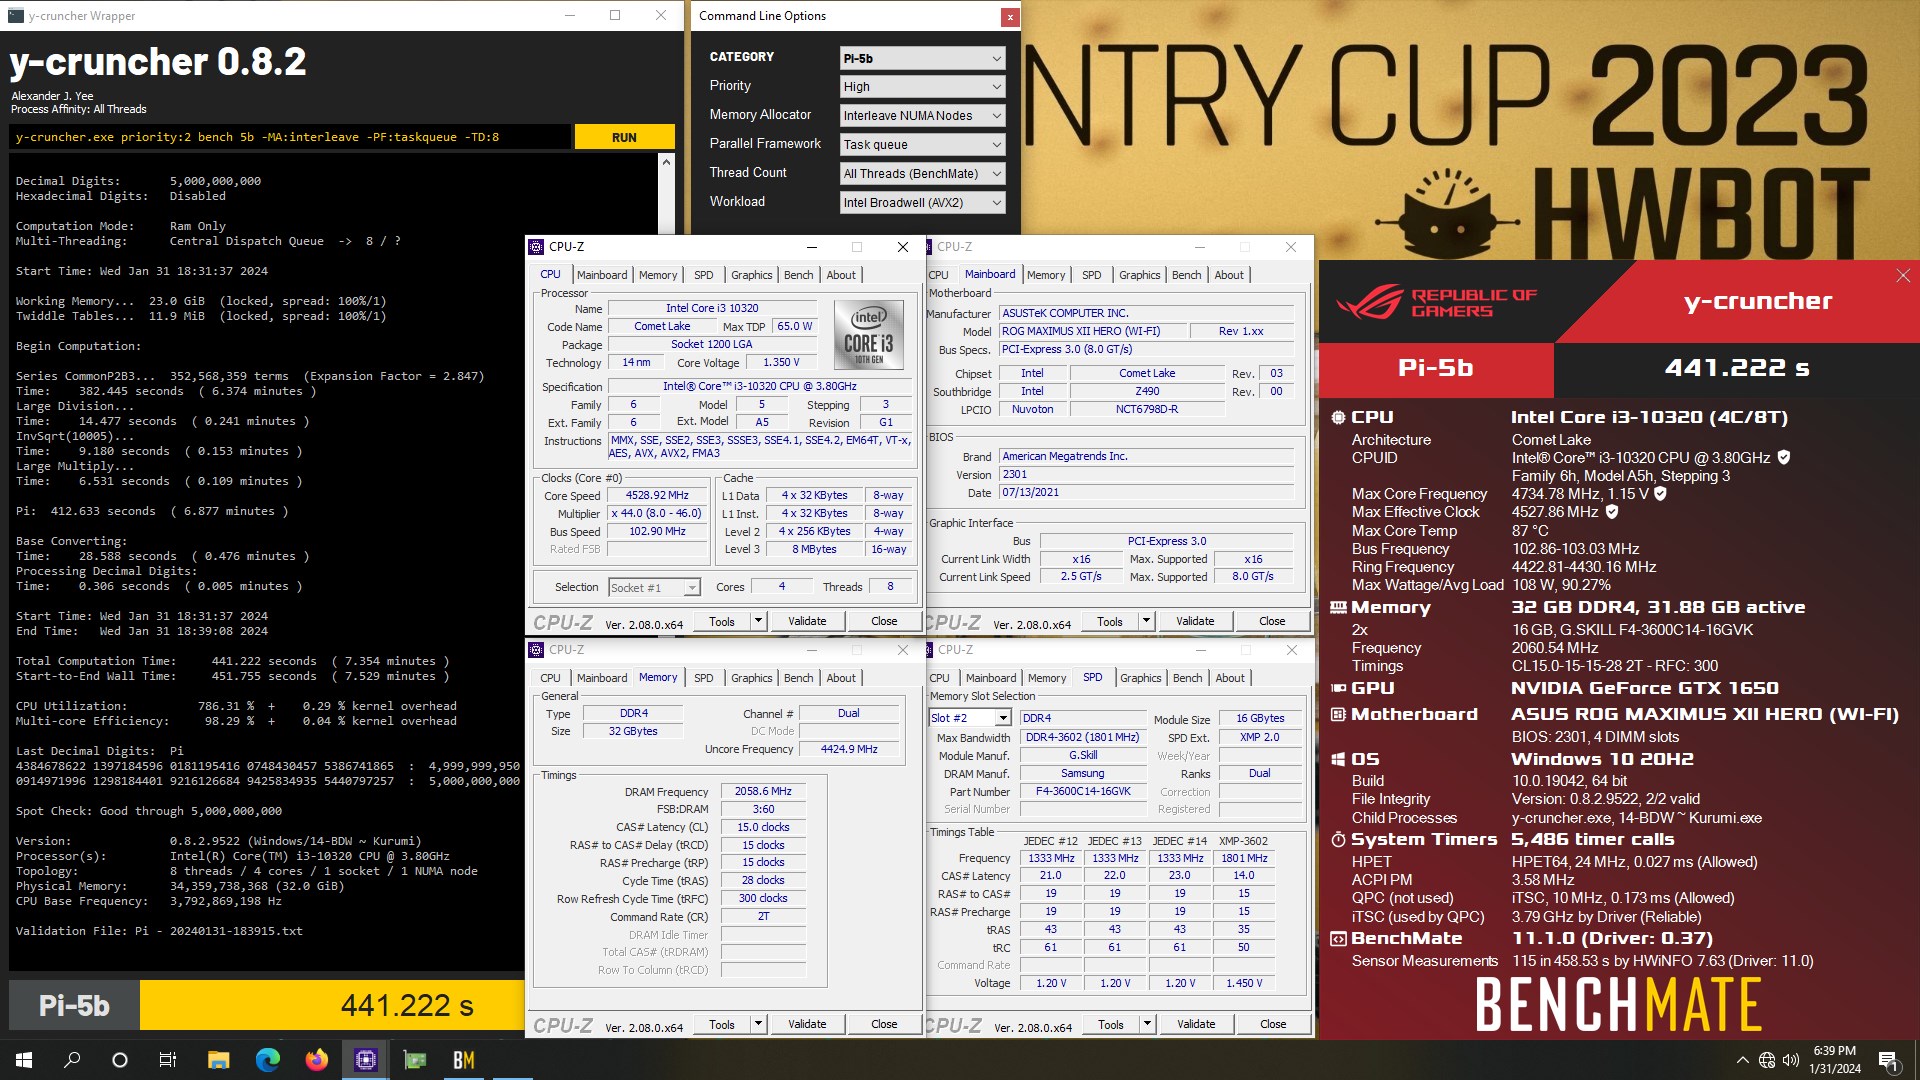
Task: Click the Max Effective Clock verified badge
Action: [x=1611, y=512]
